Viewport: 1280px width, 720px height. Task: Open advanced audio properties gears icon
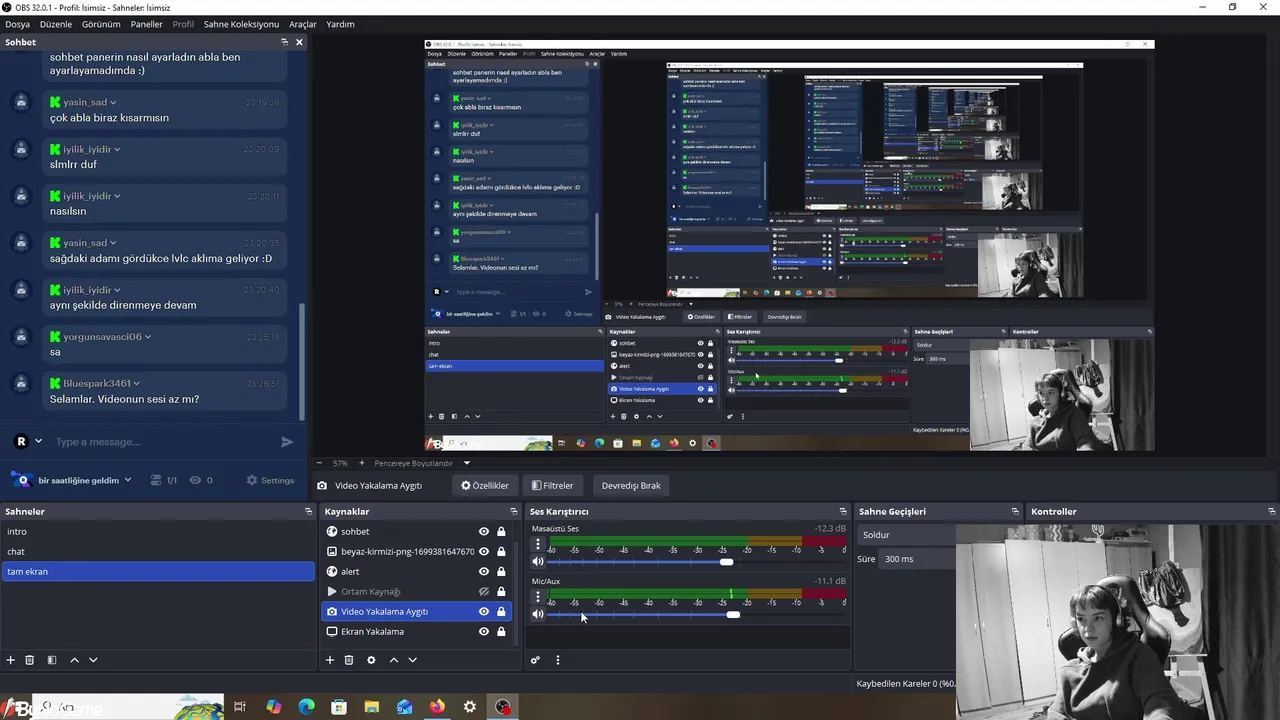[x=536, y=660]
